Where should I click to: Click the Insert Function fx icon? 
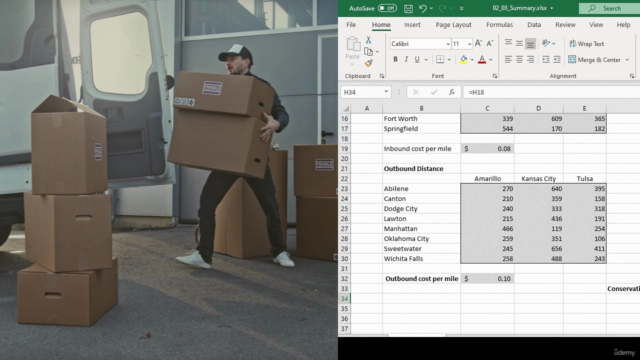pyautogui.click(x=451, y=92)
